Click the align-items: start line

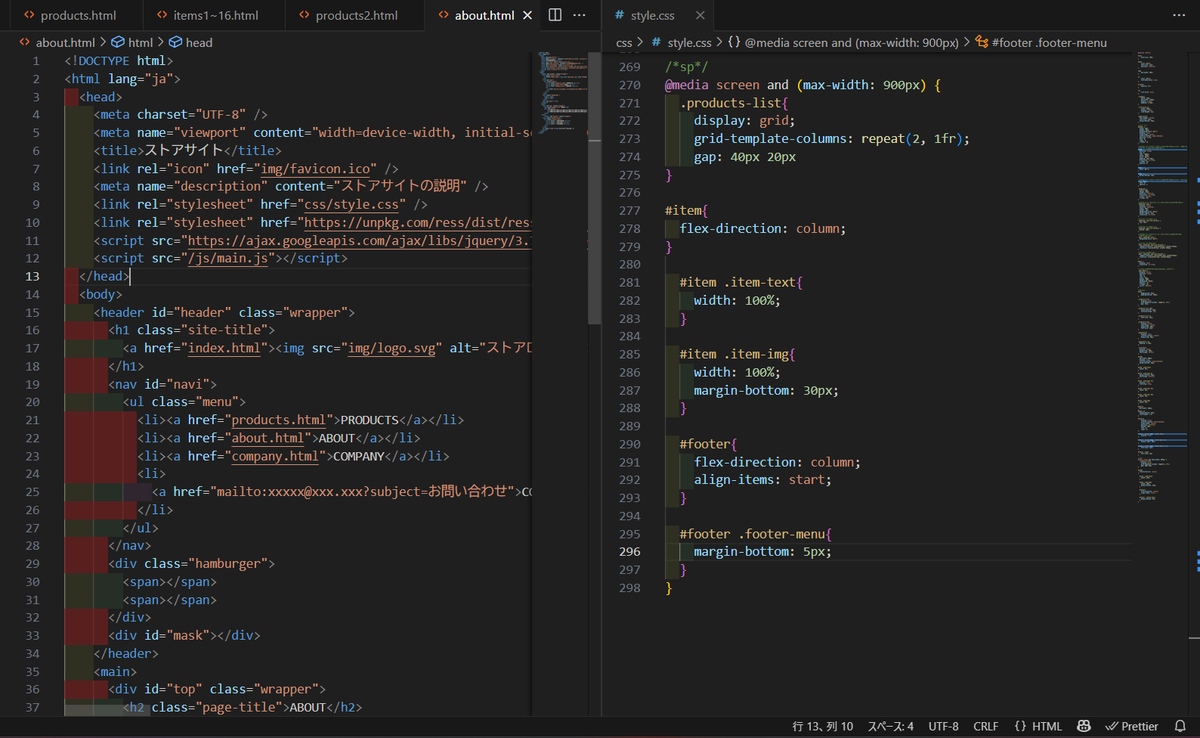[763, 480]
